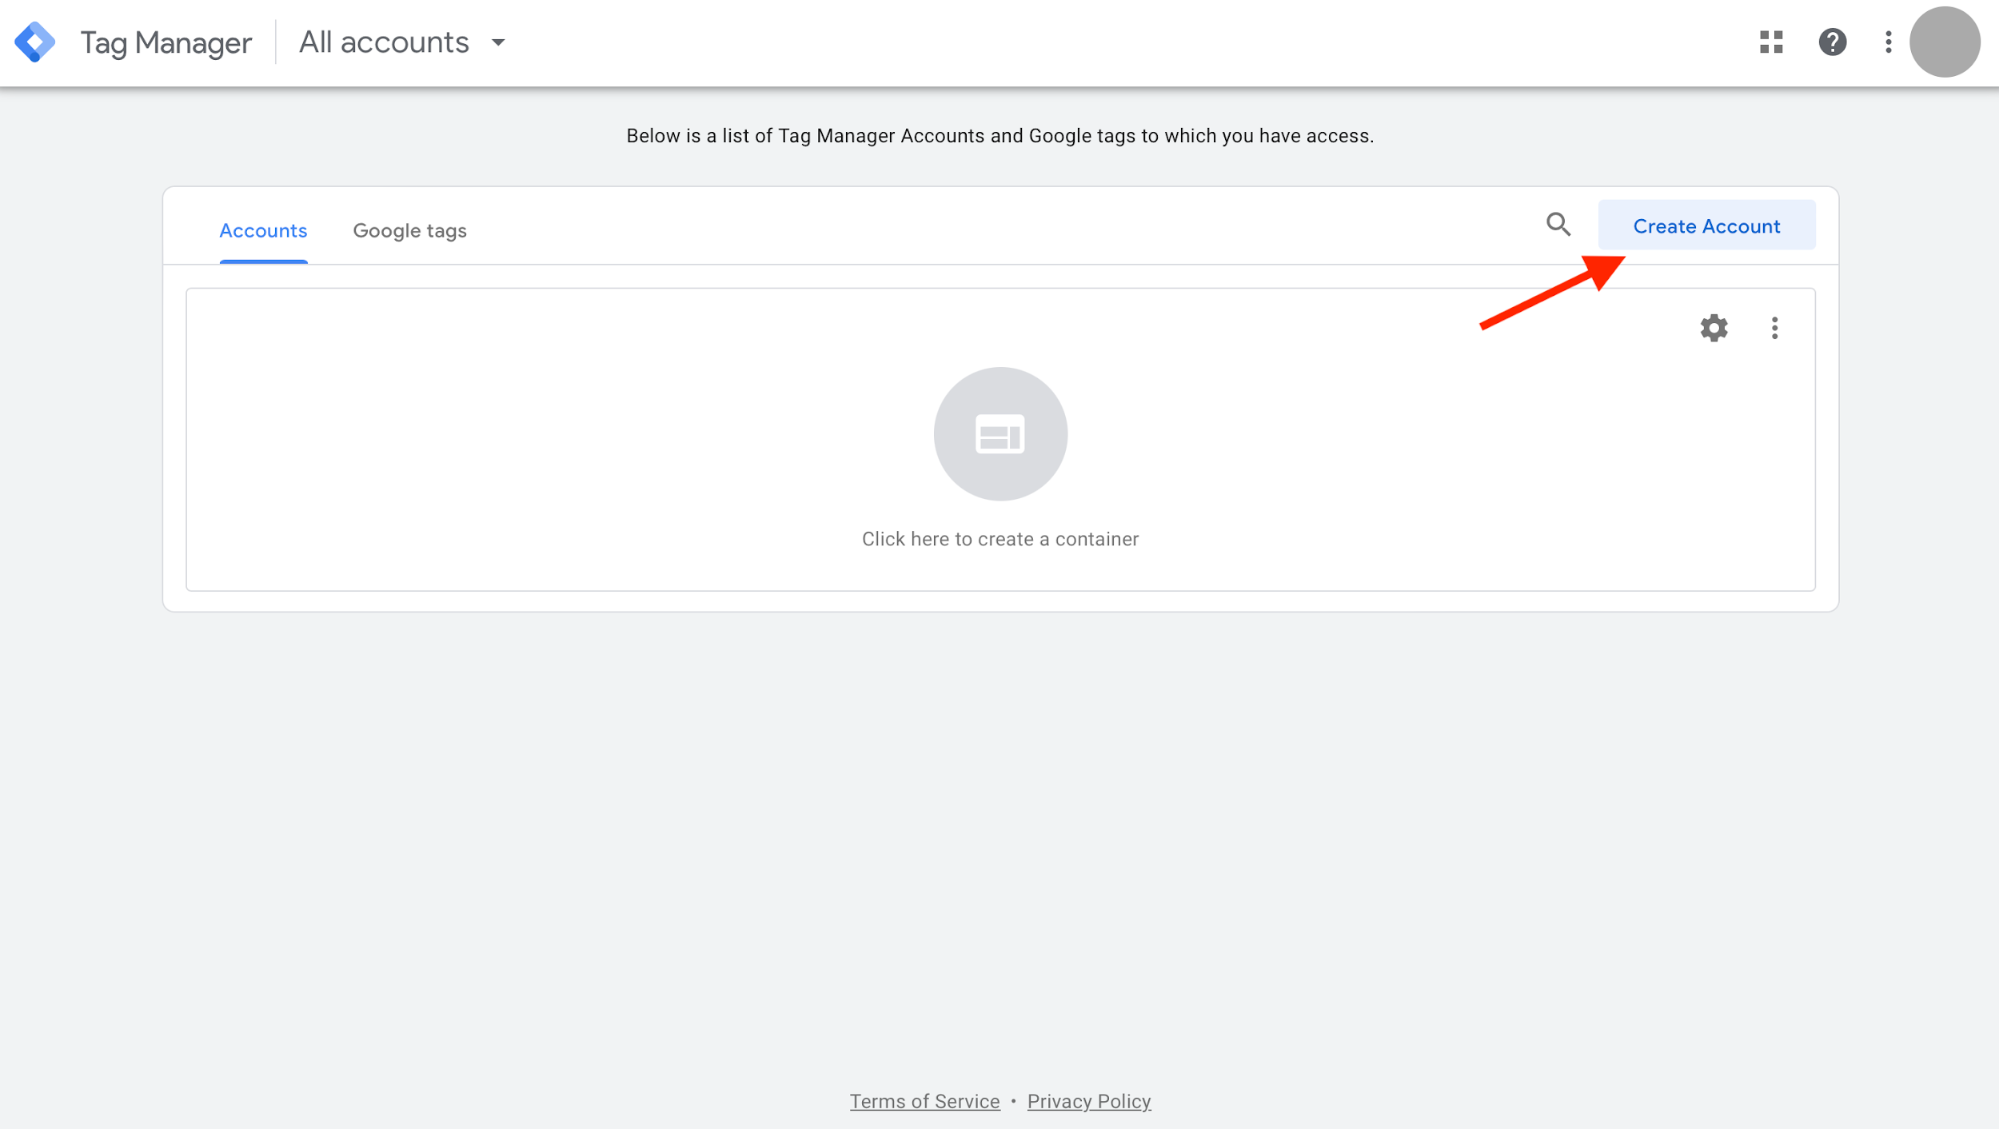
Task: Switch to the Google tags tab
Action: 410,231
